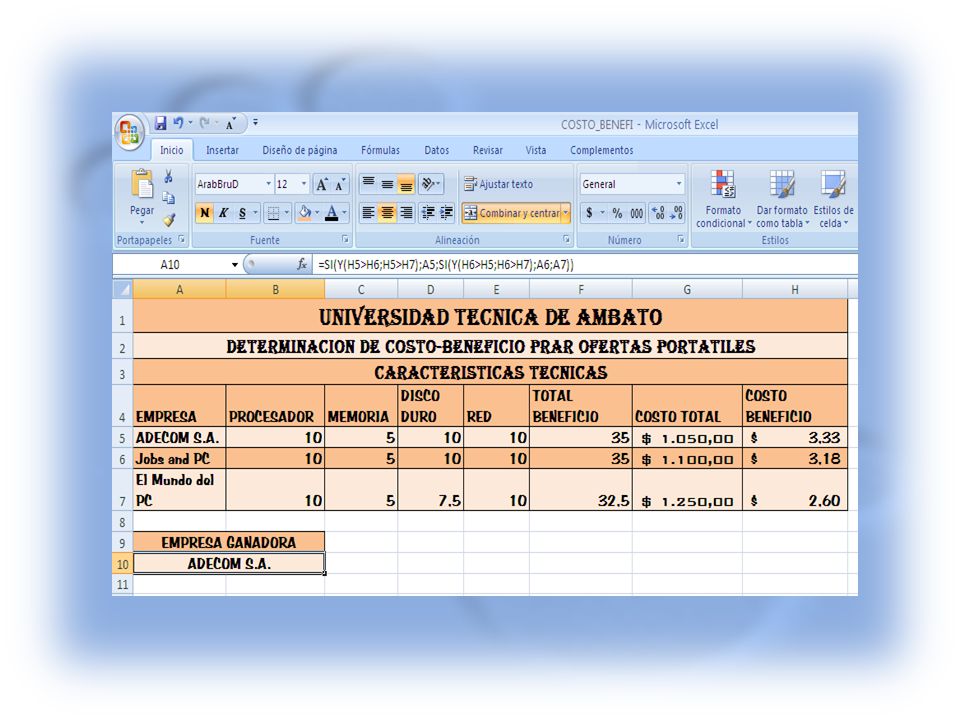Apply percent style

click(617, 213)
